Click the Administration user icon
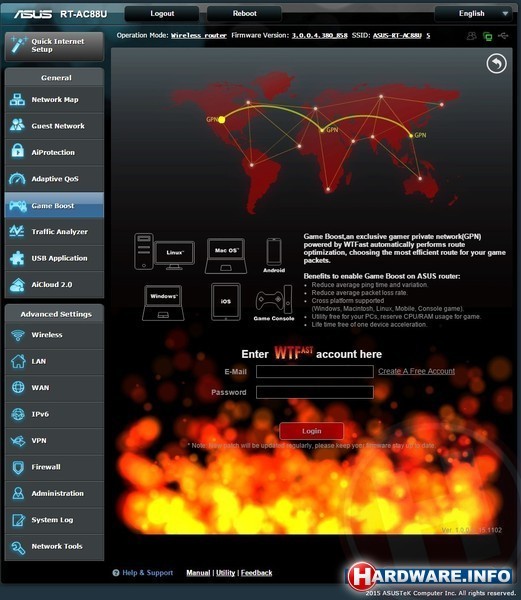Viewport: 521px width, 600px height. coord(18,493)
